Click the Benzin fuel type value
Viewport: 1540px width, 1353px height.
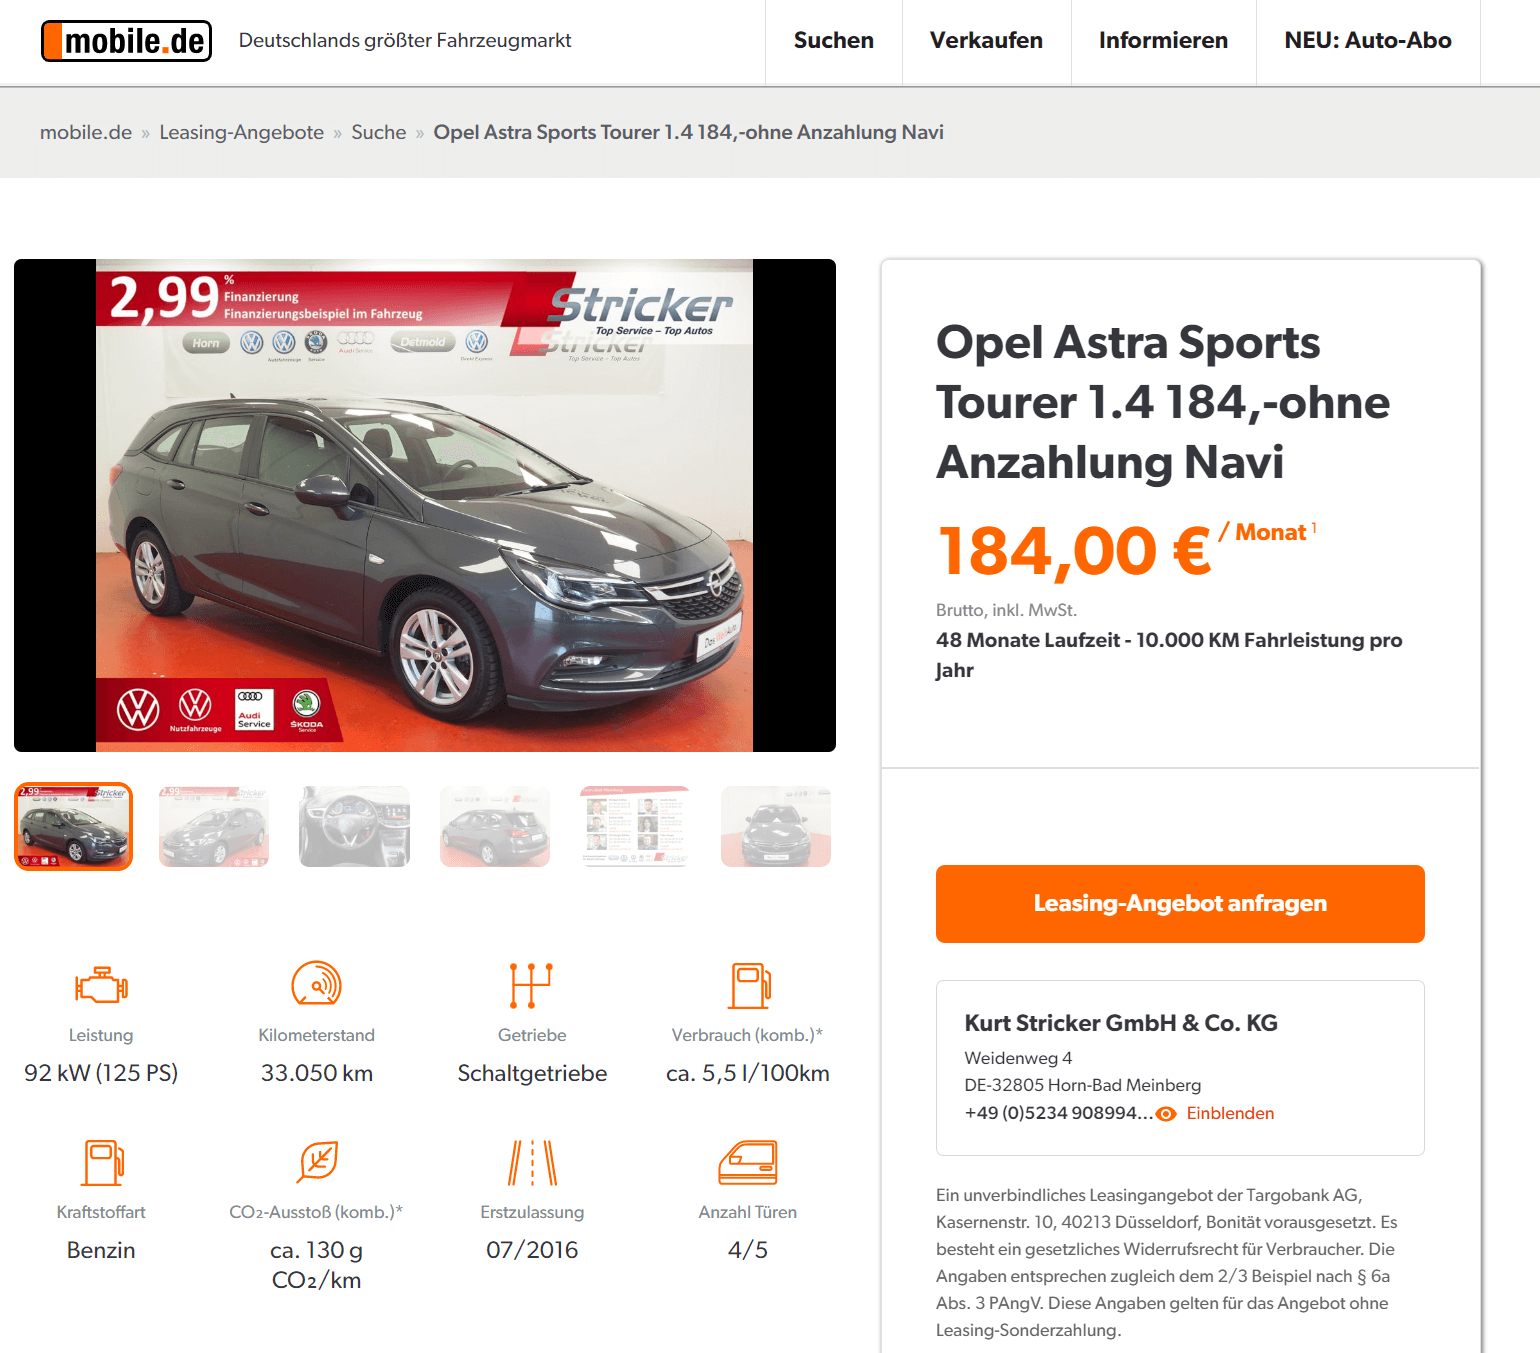click(101, 1250)
